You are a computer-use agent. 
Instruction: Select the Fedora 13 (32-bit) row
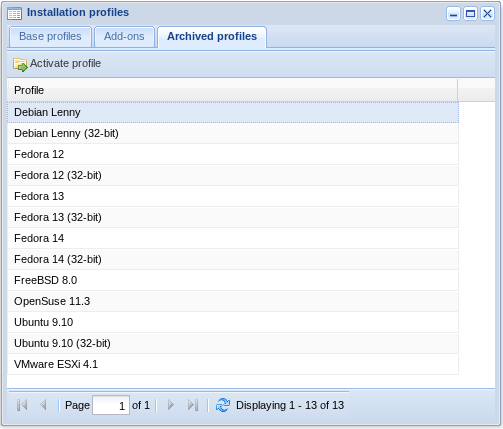(233, 217)
